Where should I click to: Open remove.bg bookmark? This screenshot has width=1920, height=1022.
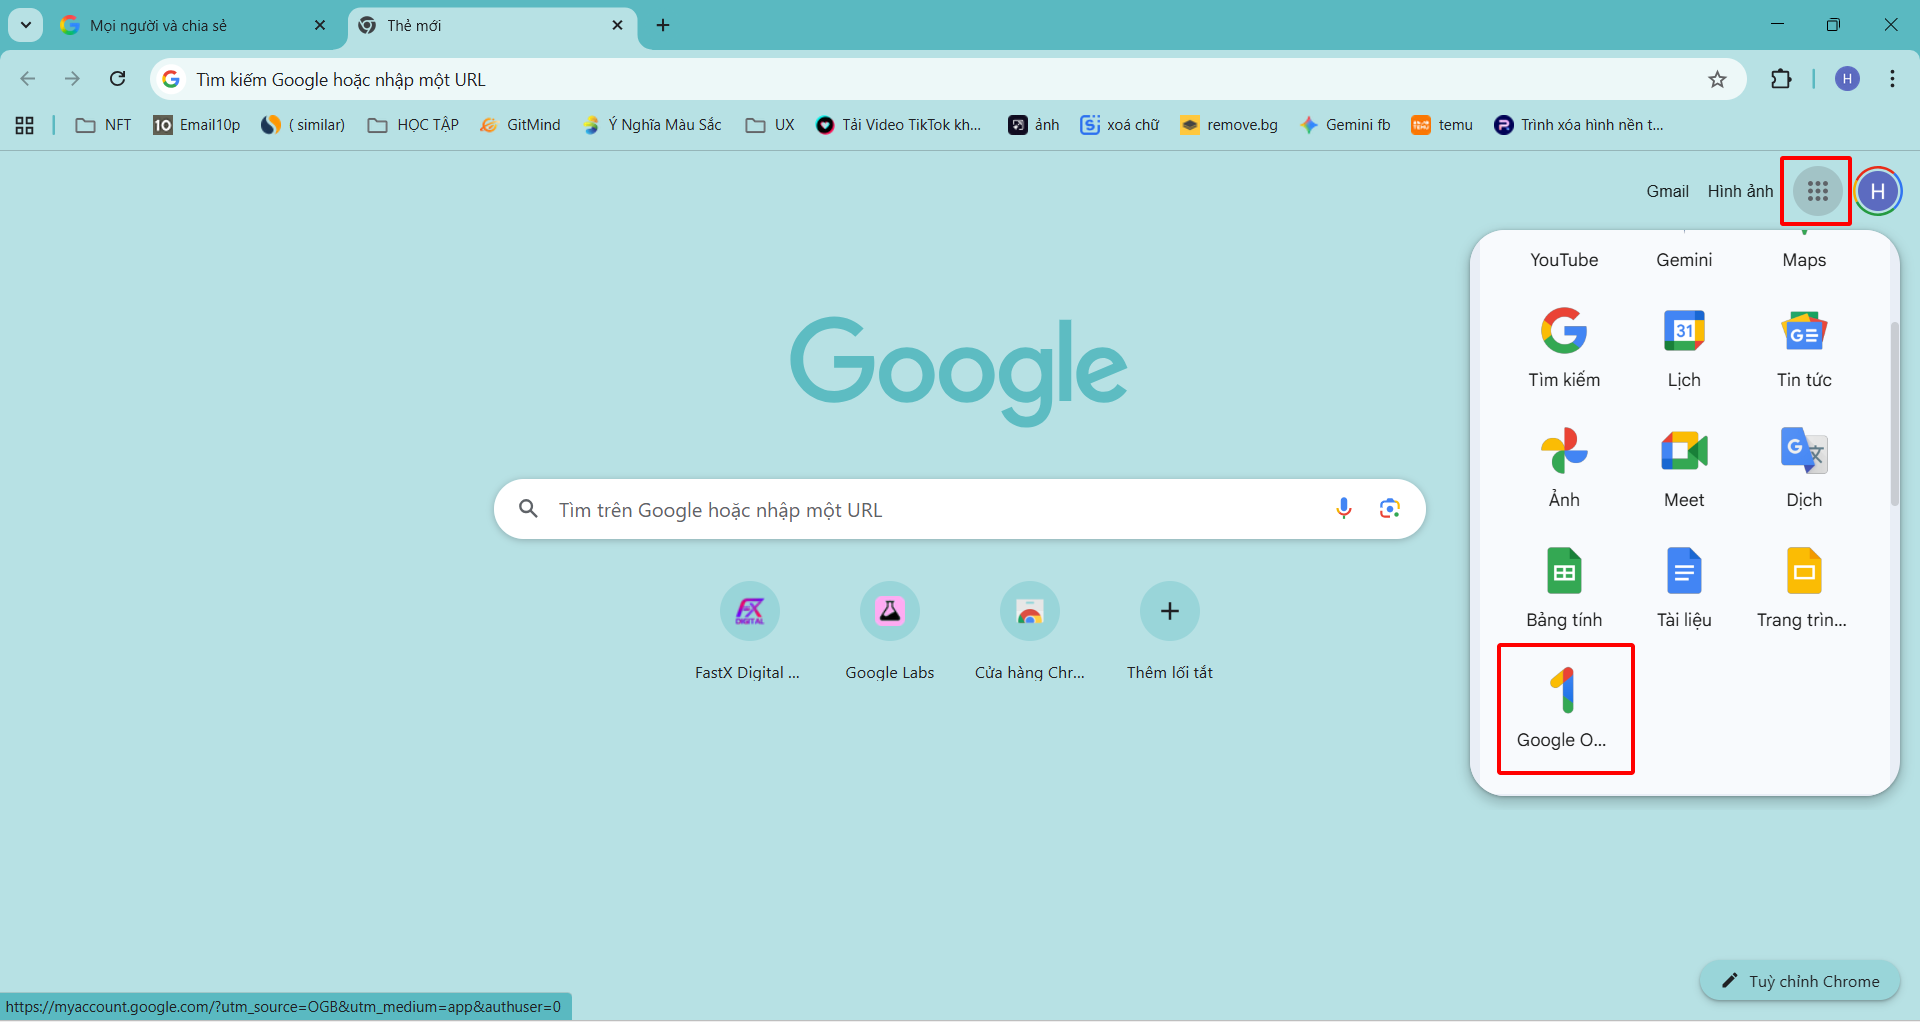coord(1229,125)
